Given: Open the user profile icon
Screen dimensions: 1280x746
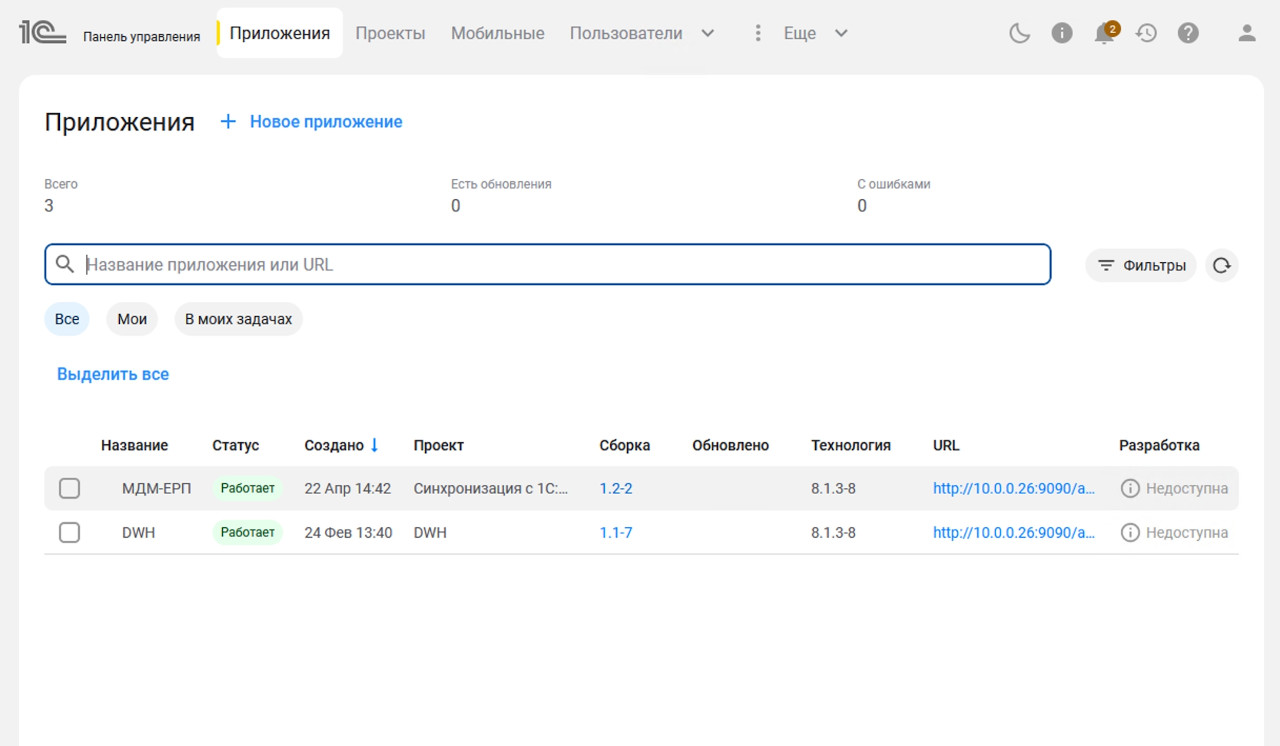Looking at the screenshot, I should (x=1247, y=33).
